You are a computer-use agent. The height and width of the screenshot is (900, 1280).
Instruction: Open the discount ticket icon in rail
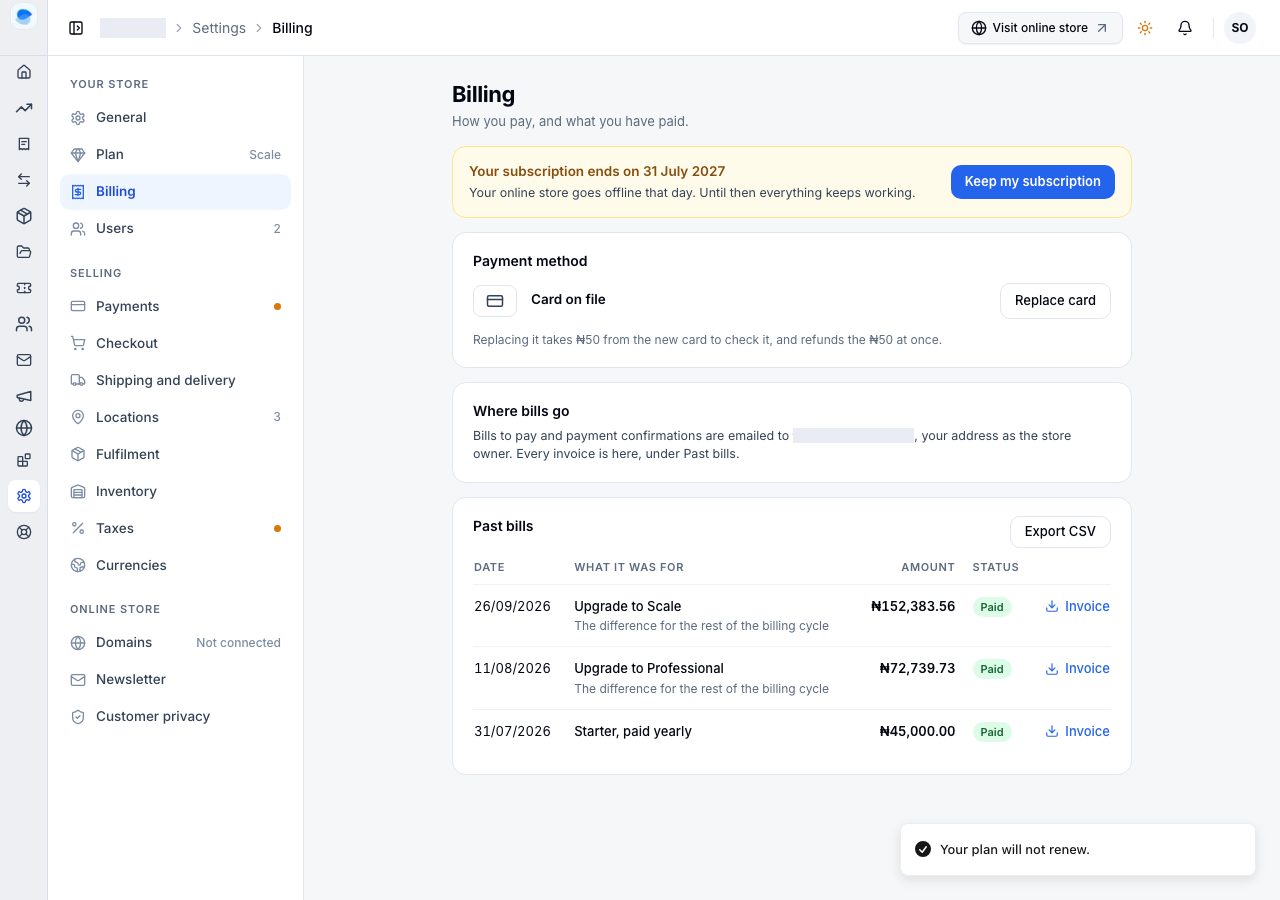pos(24,288)
